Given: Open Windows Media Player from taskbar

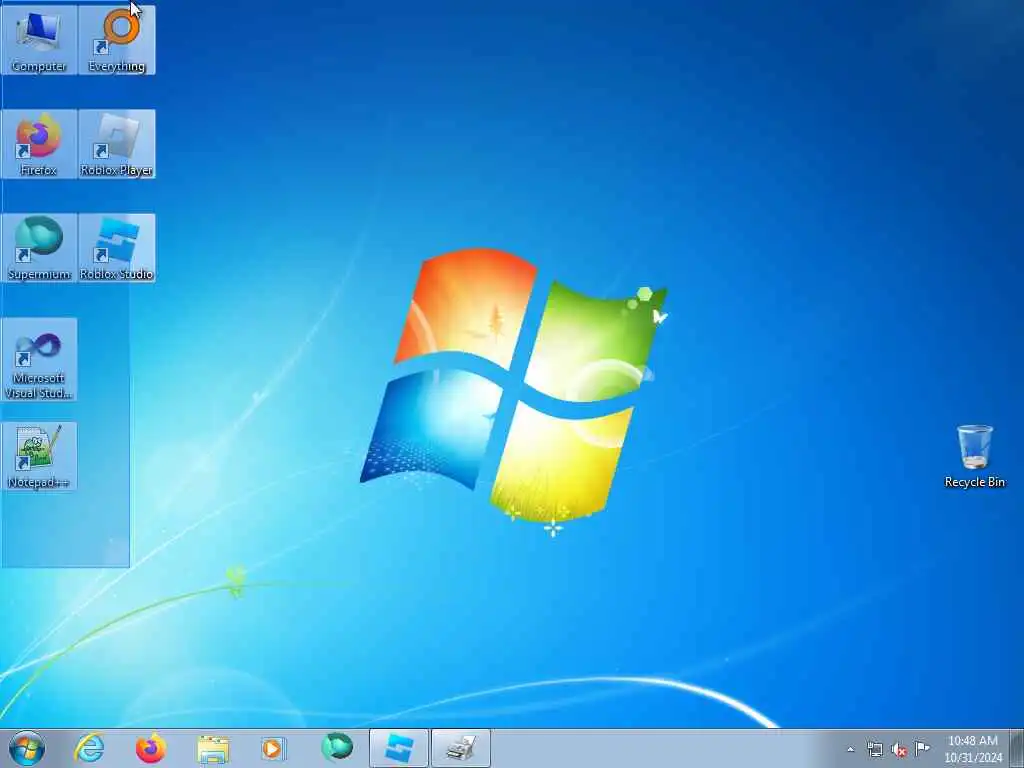Looking at the screenshot, I should pos(274,748).
